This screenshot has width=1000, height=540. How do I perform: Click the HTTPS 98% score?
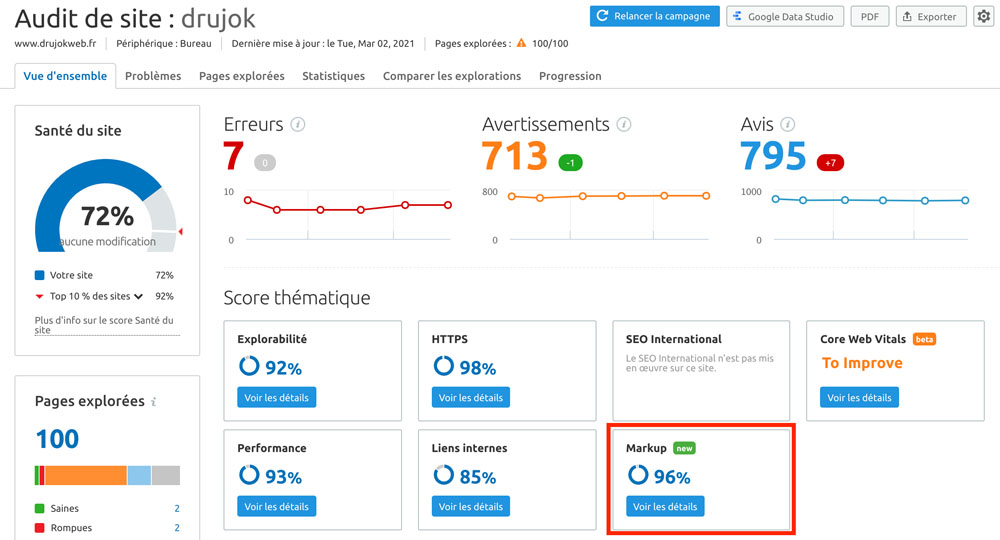(478, 368)
